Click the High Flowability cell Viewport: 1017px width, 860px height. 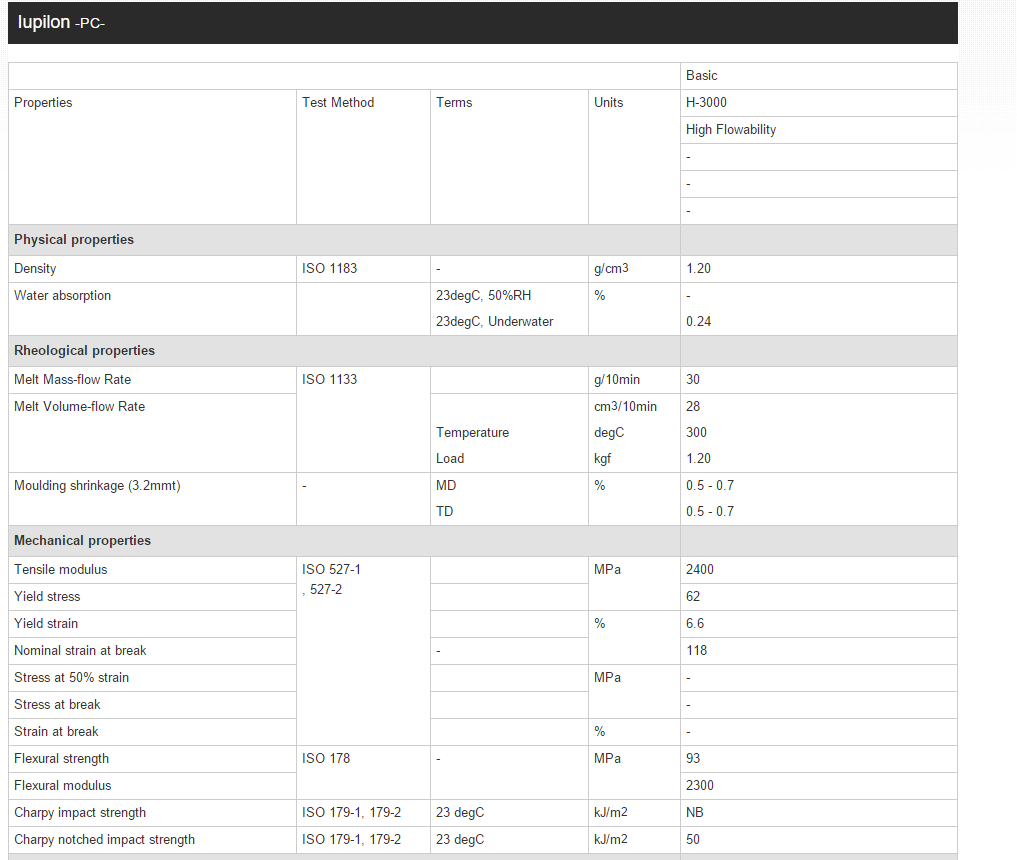[x=731, y=130]
